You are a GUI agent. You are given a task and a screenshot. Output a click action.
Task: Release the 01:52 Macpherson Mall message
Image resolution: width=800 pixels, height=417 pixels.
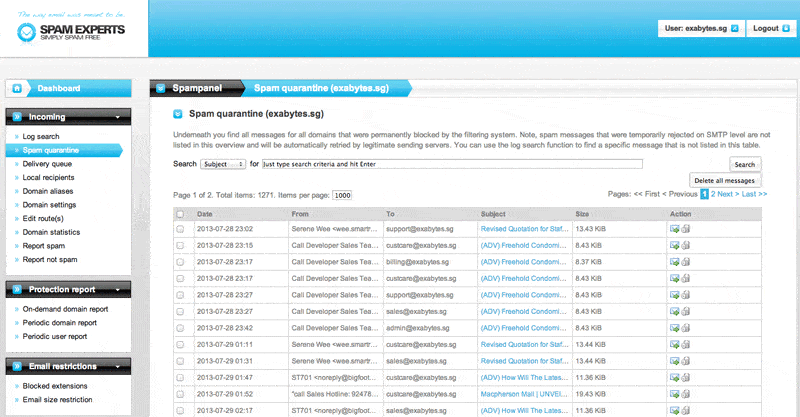[x=674, y=394]
